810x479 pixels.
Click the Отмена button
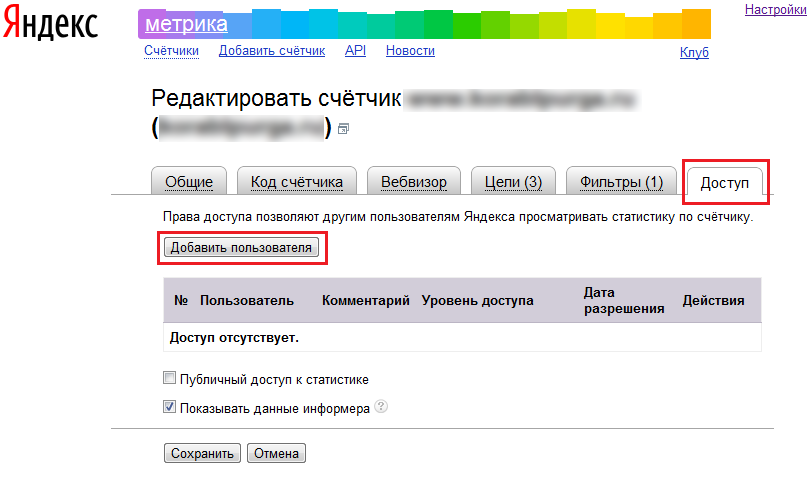pos(276,453)
